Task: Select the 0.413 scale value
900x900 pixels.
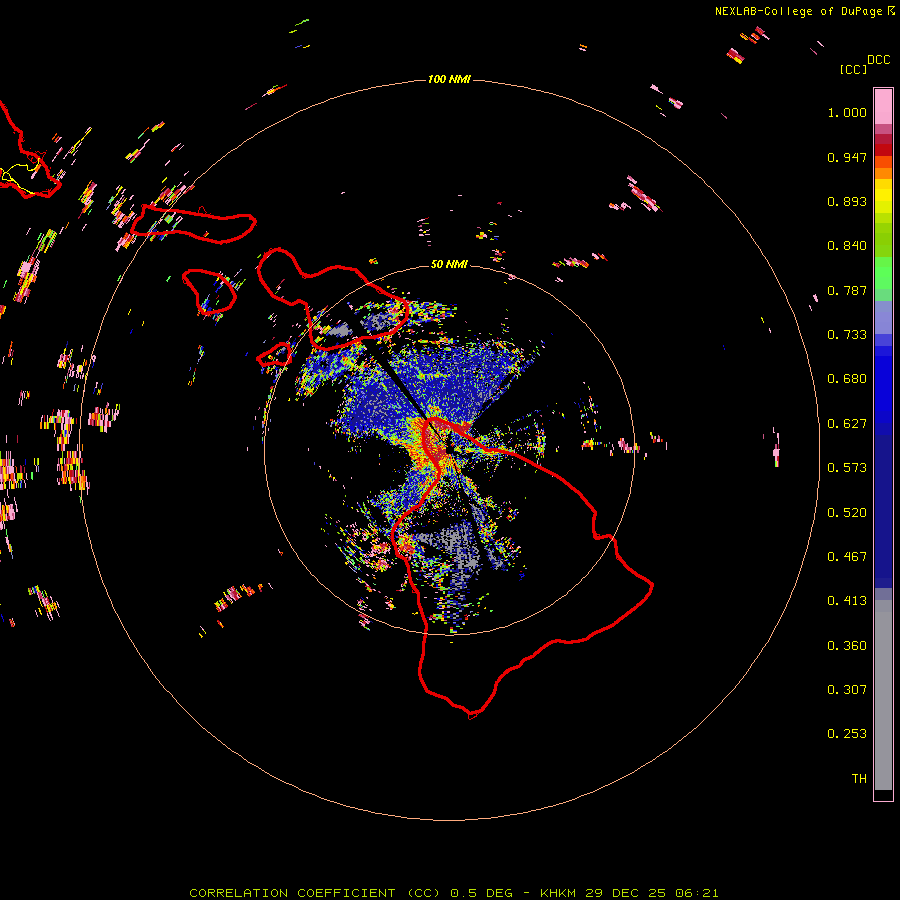Action: coord(847,601)
